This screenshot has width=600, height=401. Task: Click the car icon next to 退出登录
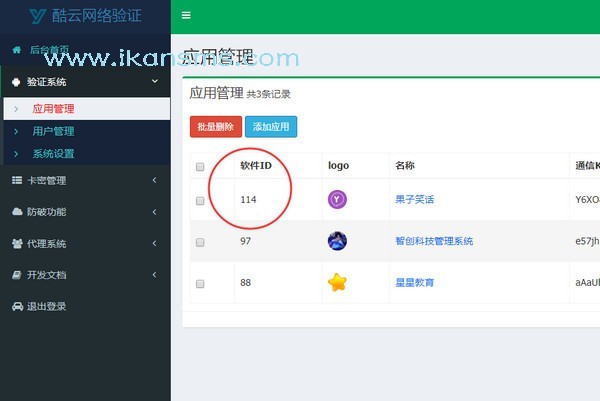click(x=17, y=306)
